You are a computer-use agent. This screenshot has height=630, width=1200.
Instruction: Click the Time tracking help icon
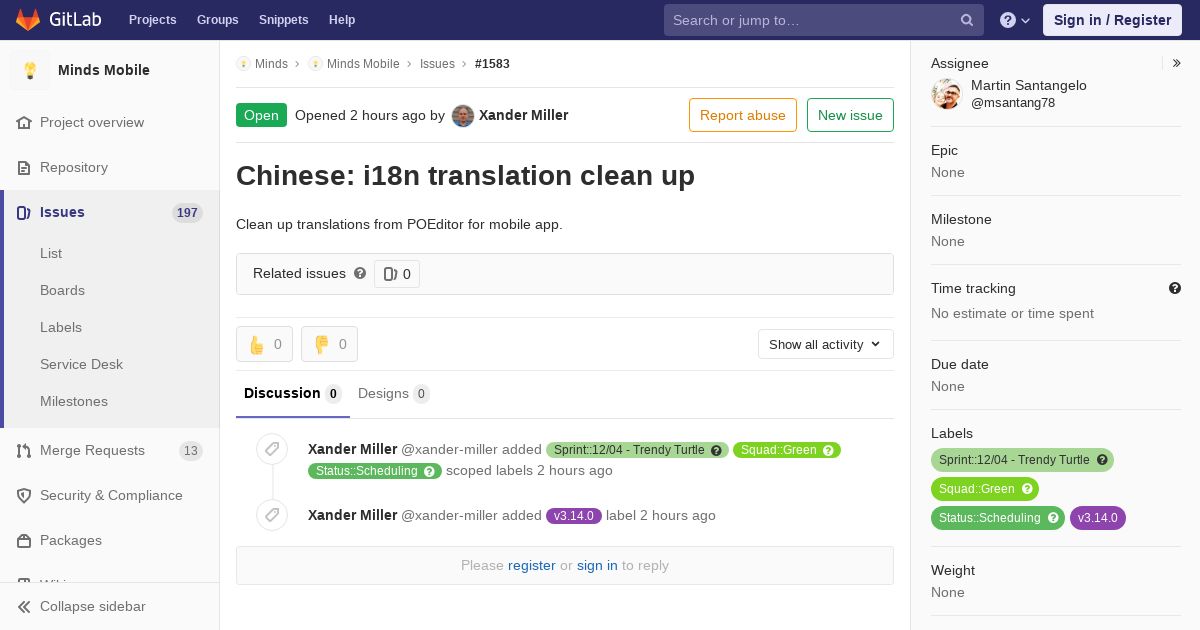(1175, 288)
